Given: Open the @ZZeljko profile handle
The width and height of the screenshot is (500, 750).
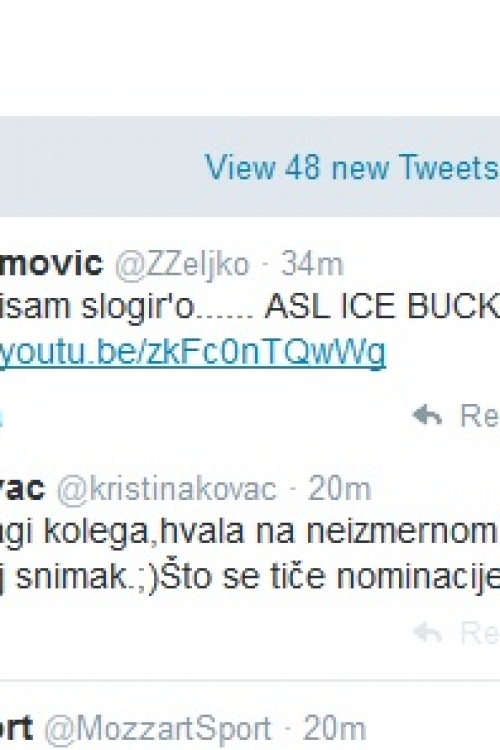Looking at the screenshot, I should pos(182,264).
